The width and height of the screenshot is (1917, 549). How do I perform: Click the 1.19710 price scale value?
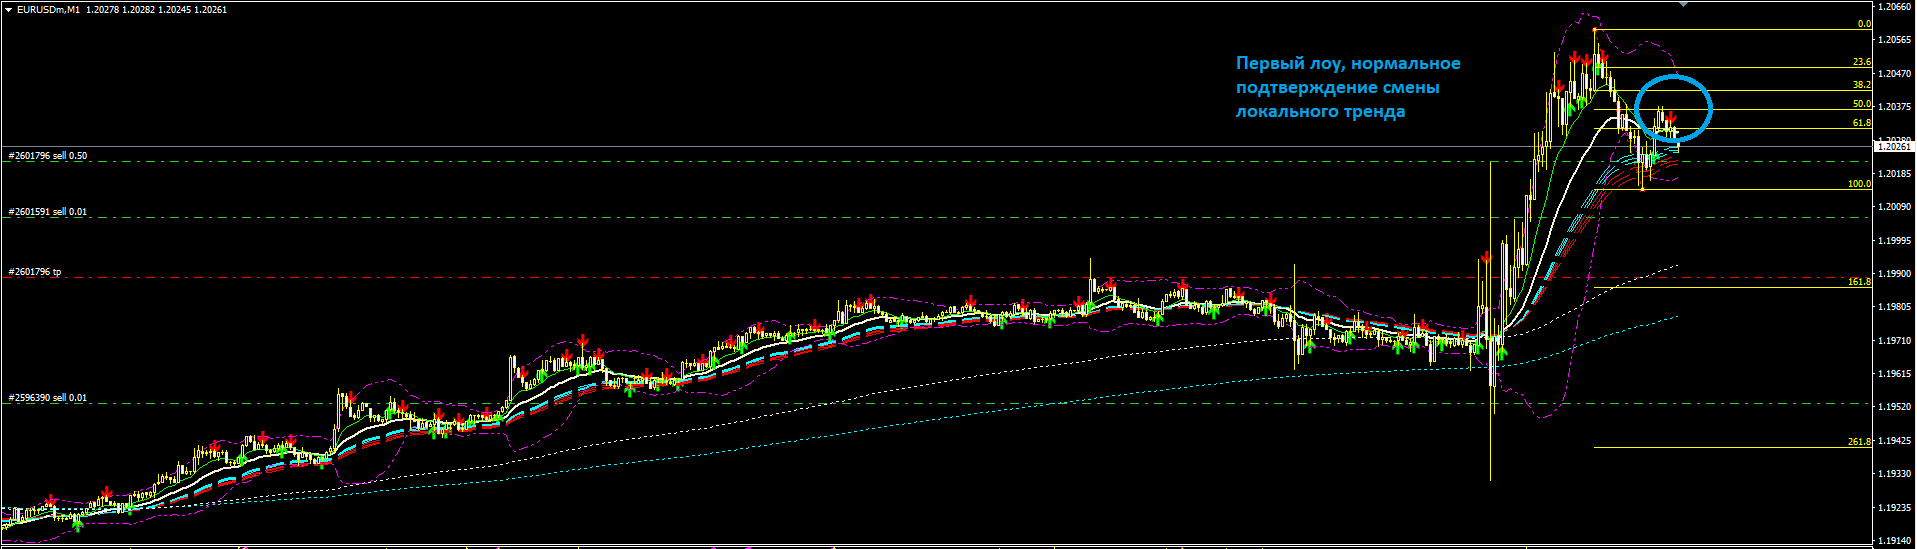coord(1896,341)
